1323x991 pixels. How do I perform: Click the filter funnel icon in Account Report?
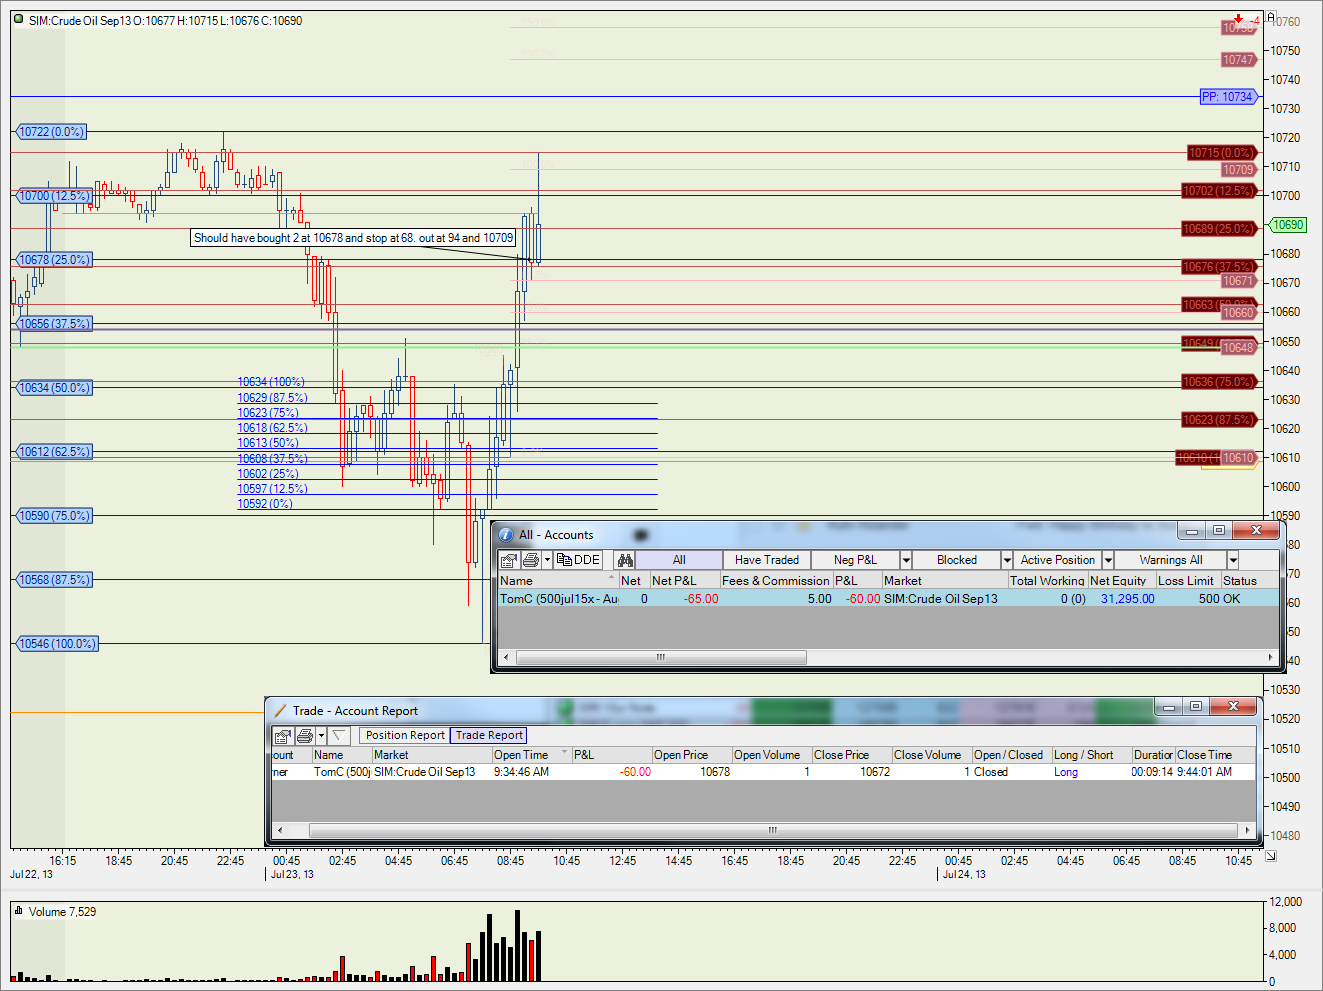point(338,736)
